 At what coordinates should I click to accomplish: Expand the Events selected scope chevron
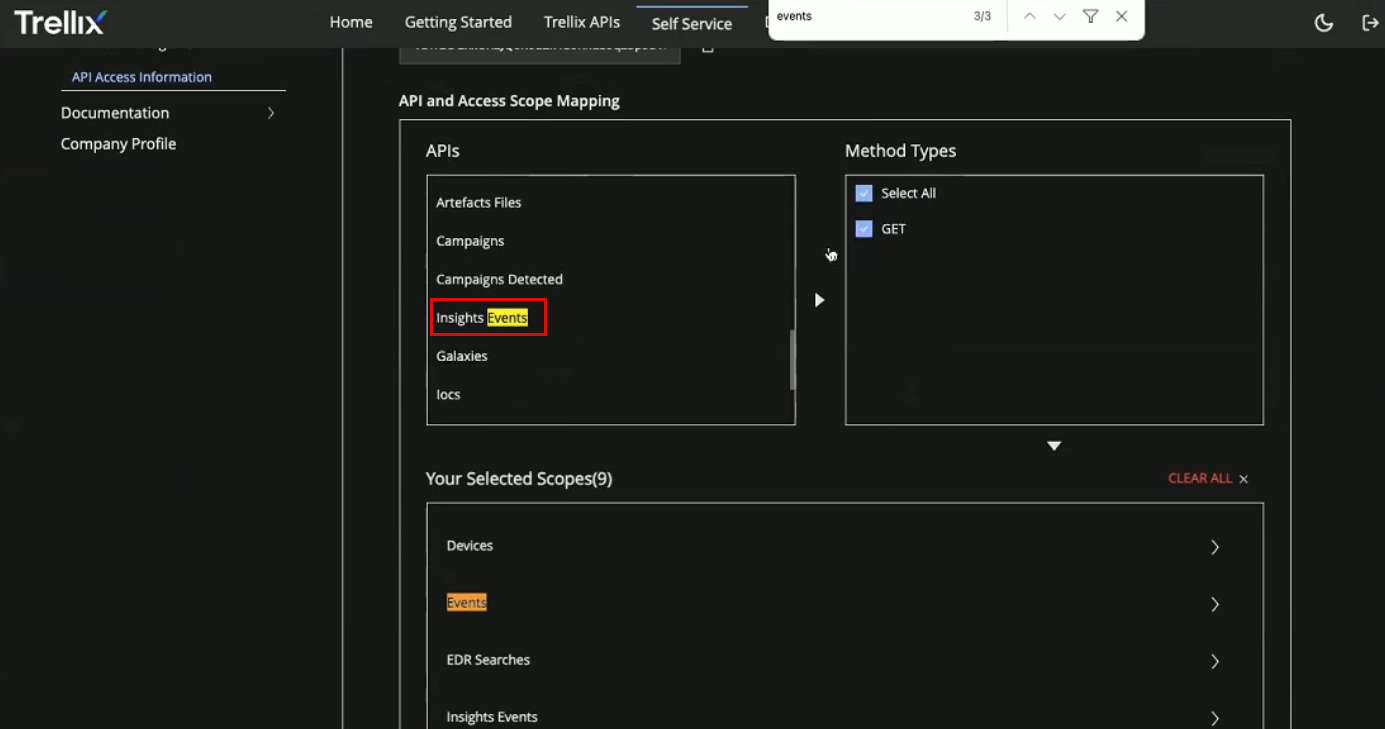pos(1215,604)
